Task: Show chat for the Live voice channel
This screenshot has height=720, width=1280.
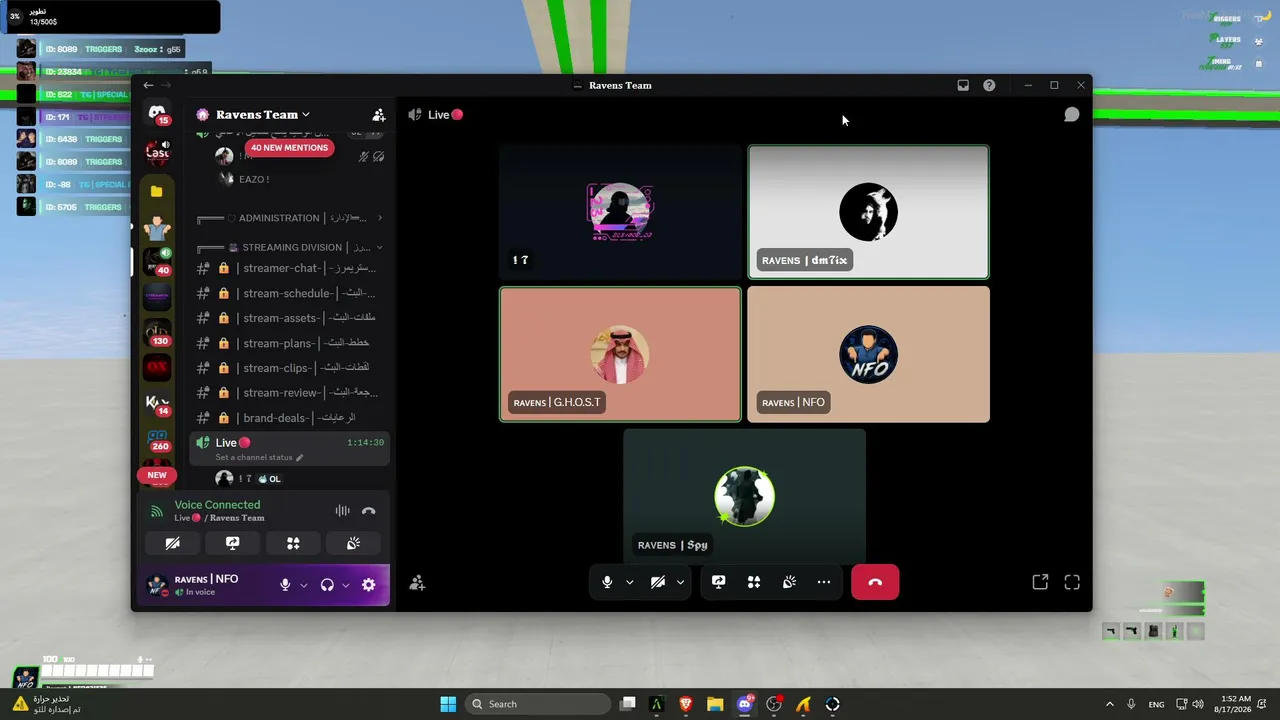Action: click(x=1071, y=114)
